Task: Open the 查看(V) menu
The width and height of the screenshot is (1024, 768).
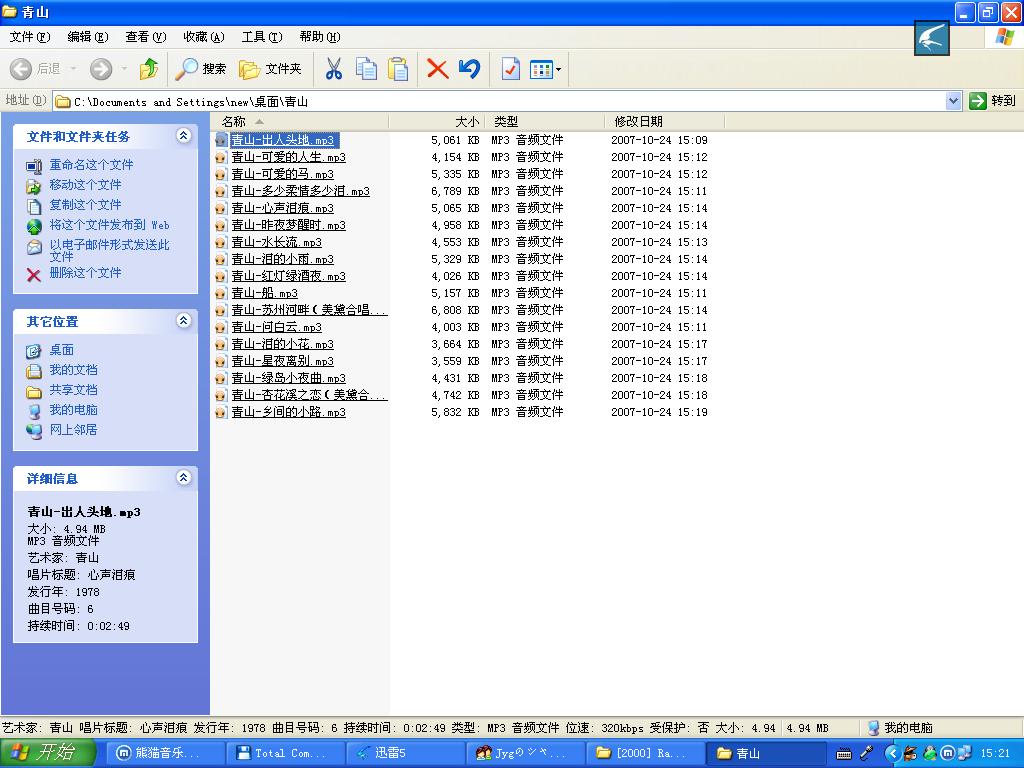Action: (146, 37)
